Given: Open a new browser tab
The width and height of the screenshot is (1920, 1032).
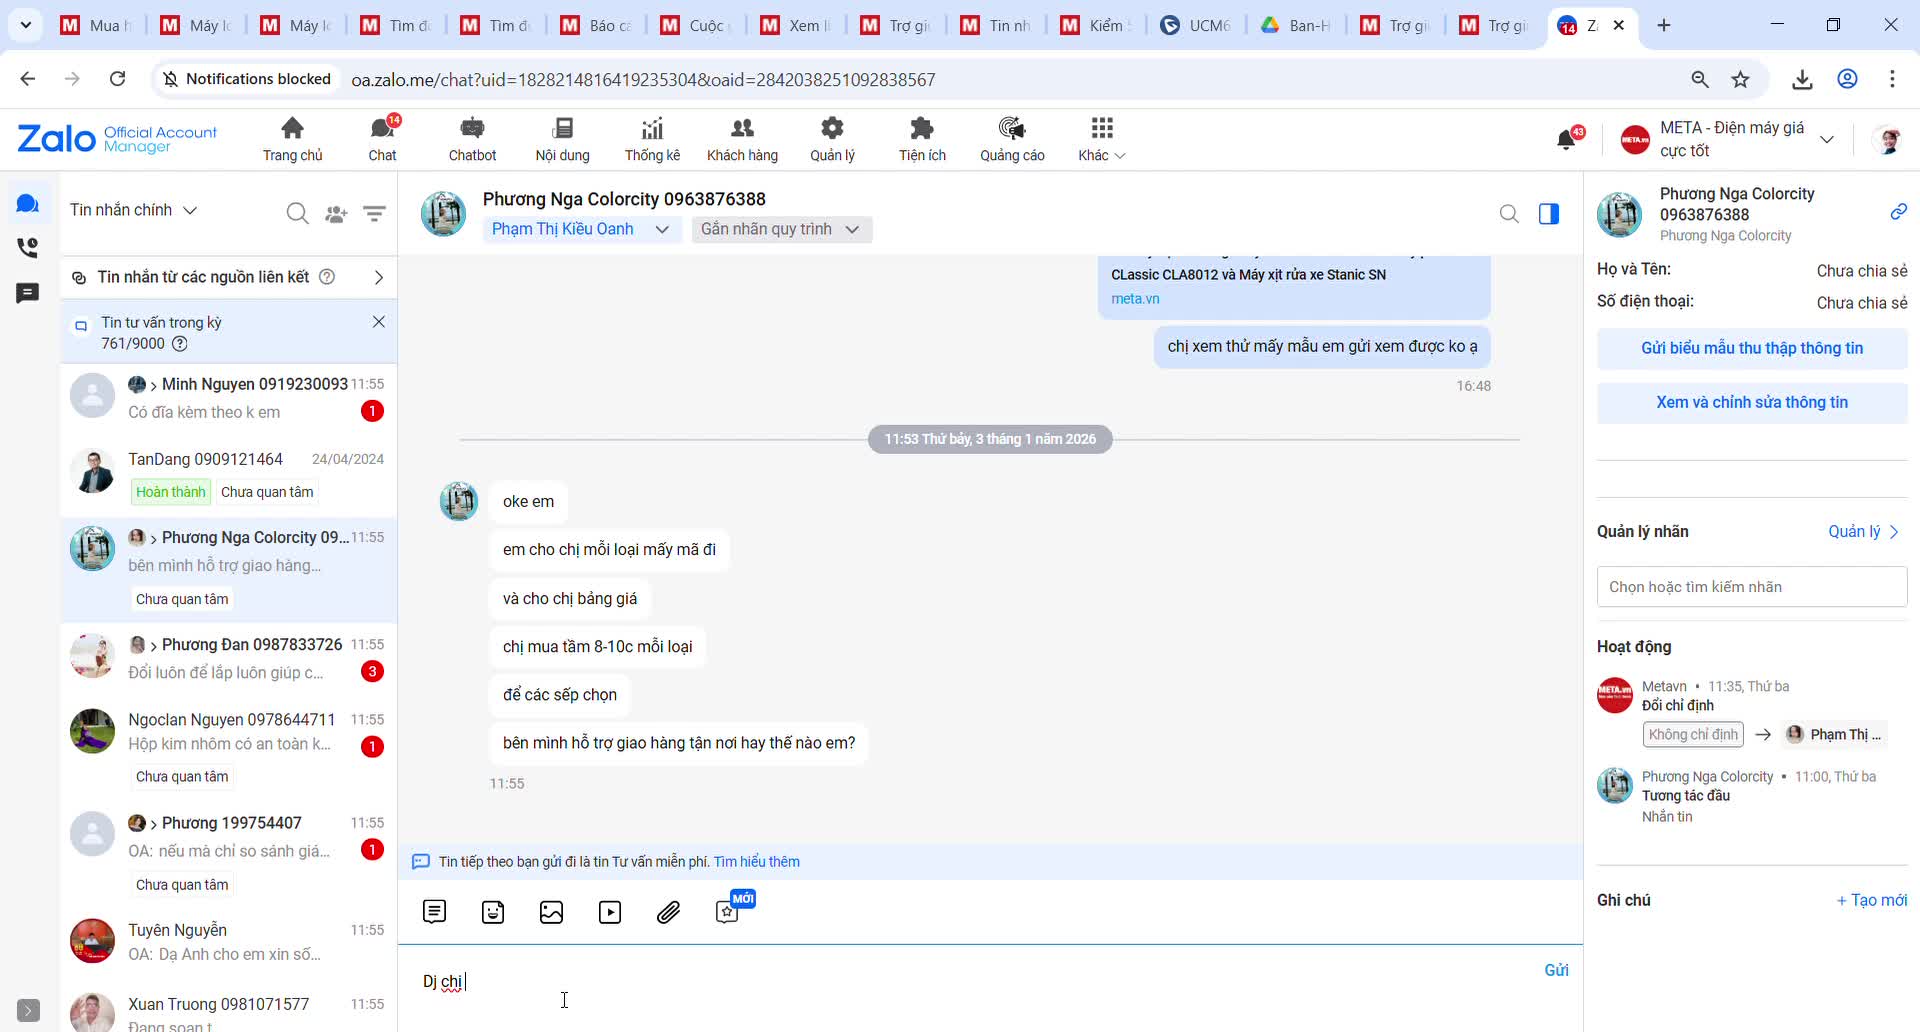Looking at the screenshot, I should coord(1664,25).
